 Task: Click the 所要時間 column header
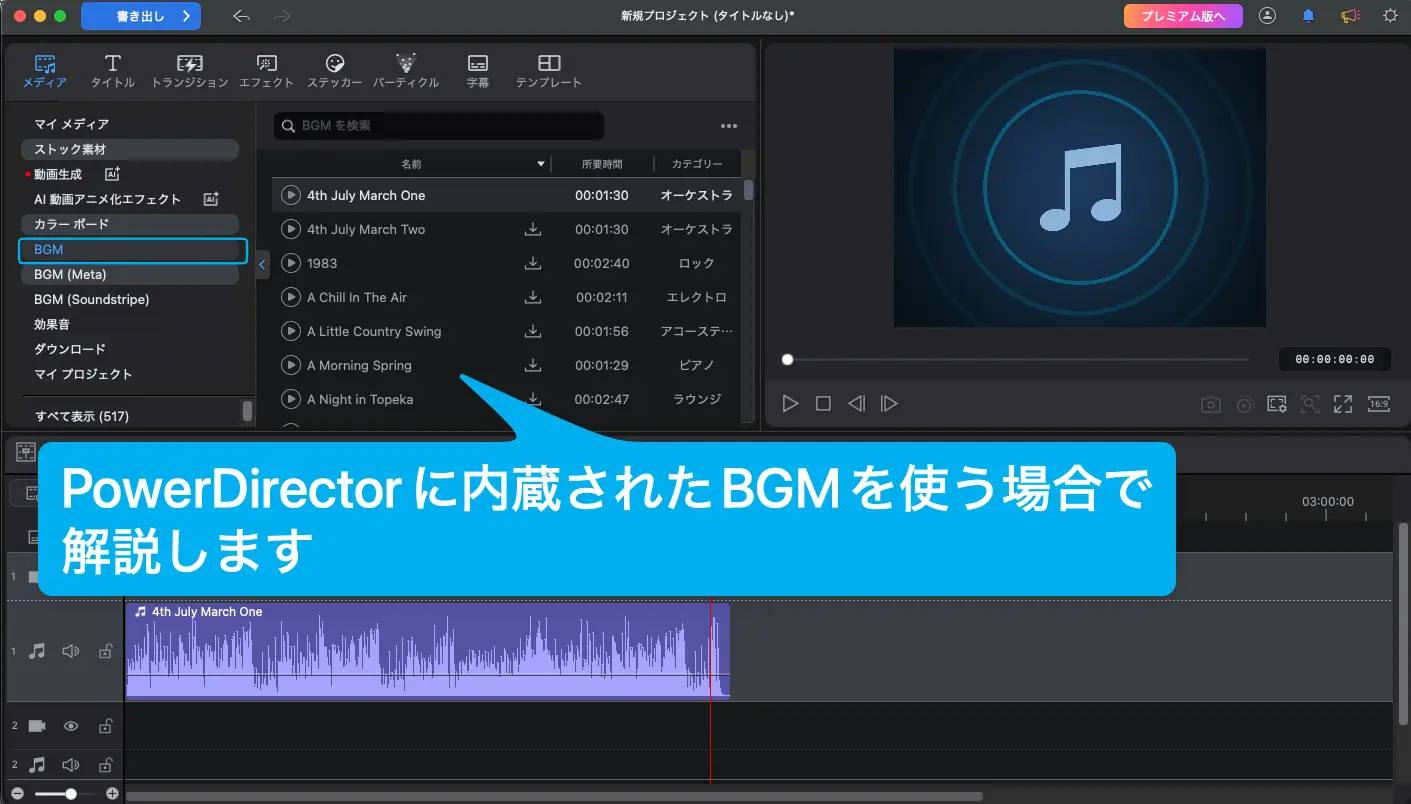coord(602,164)
